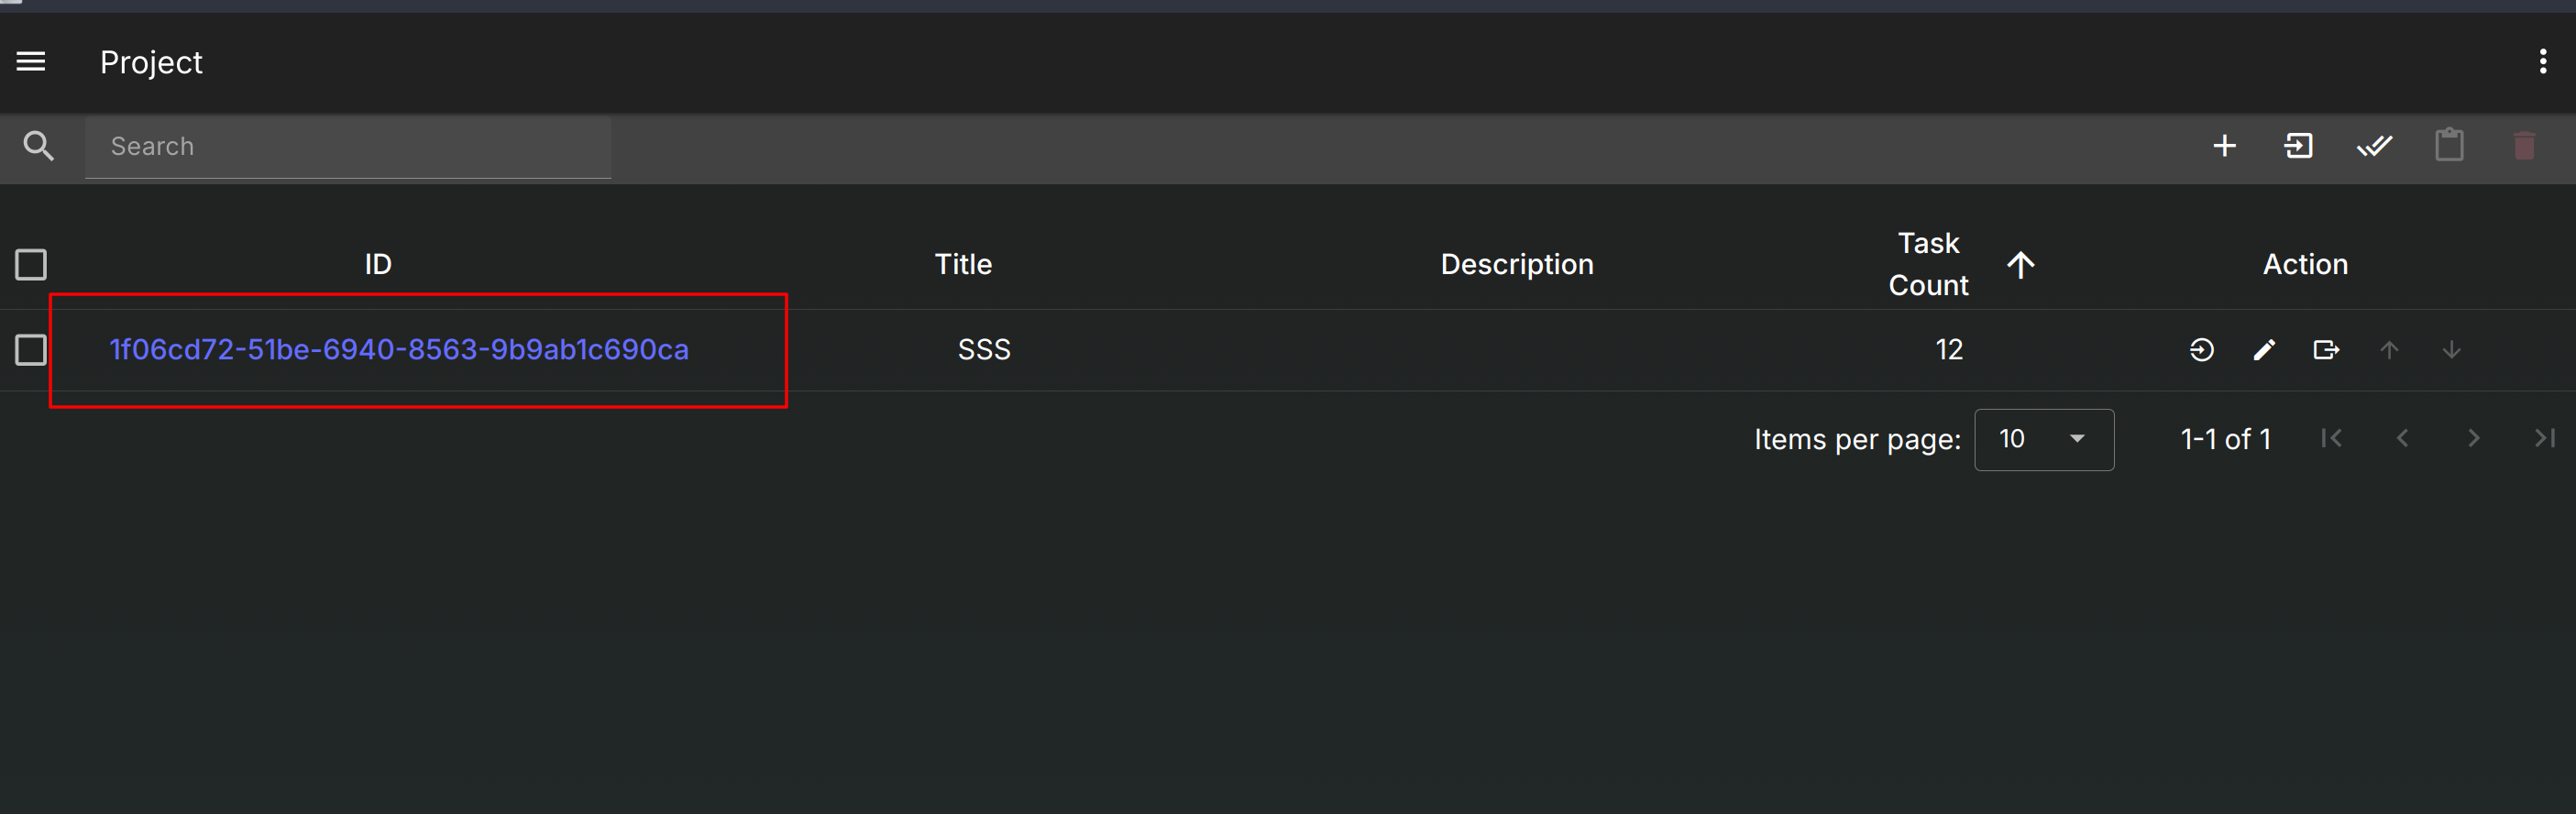Screen dimensions: 2576x814
Task: Check the SSS project row checkbox
Action: 31,350
